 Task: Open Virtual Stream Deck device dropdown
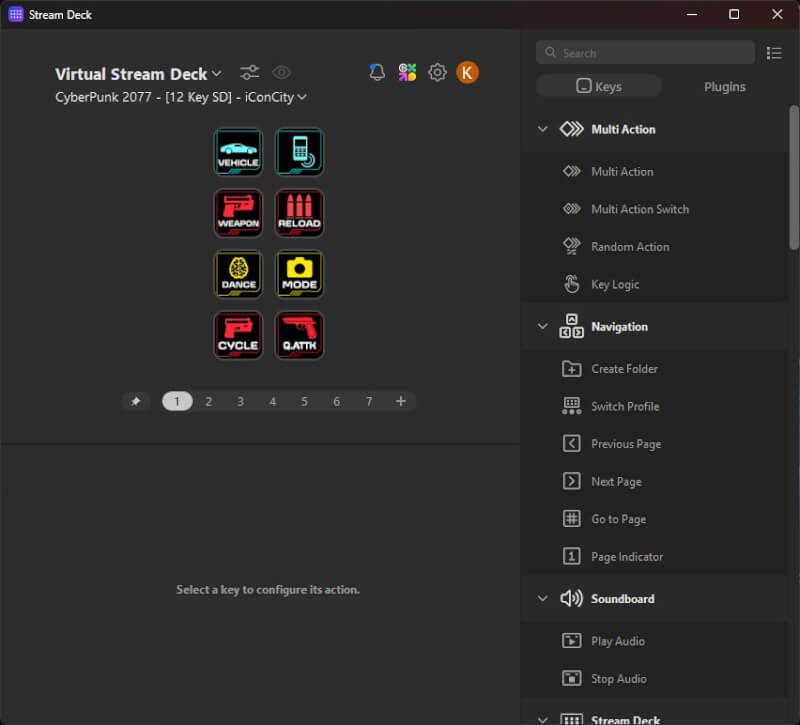138,74
